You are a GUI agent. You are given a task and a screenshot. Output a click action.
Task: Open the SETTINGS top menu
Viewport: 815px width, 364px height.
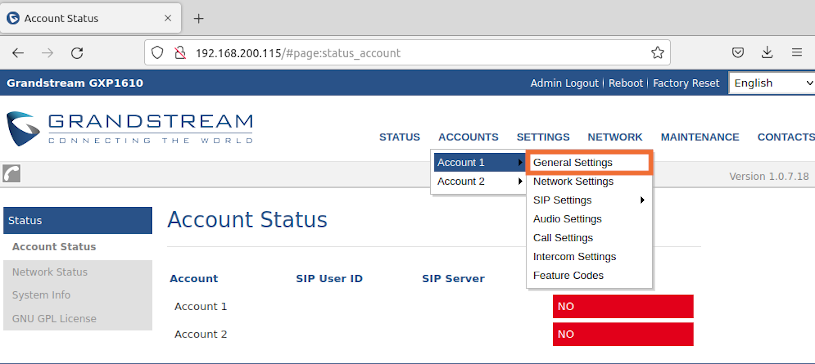[x=543, y=137]
